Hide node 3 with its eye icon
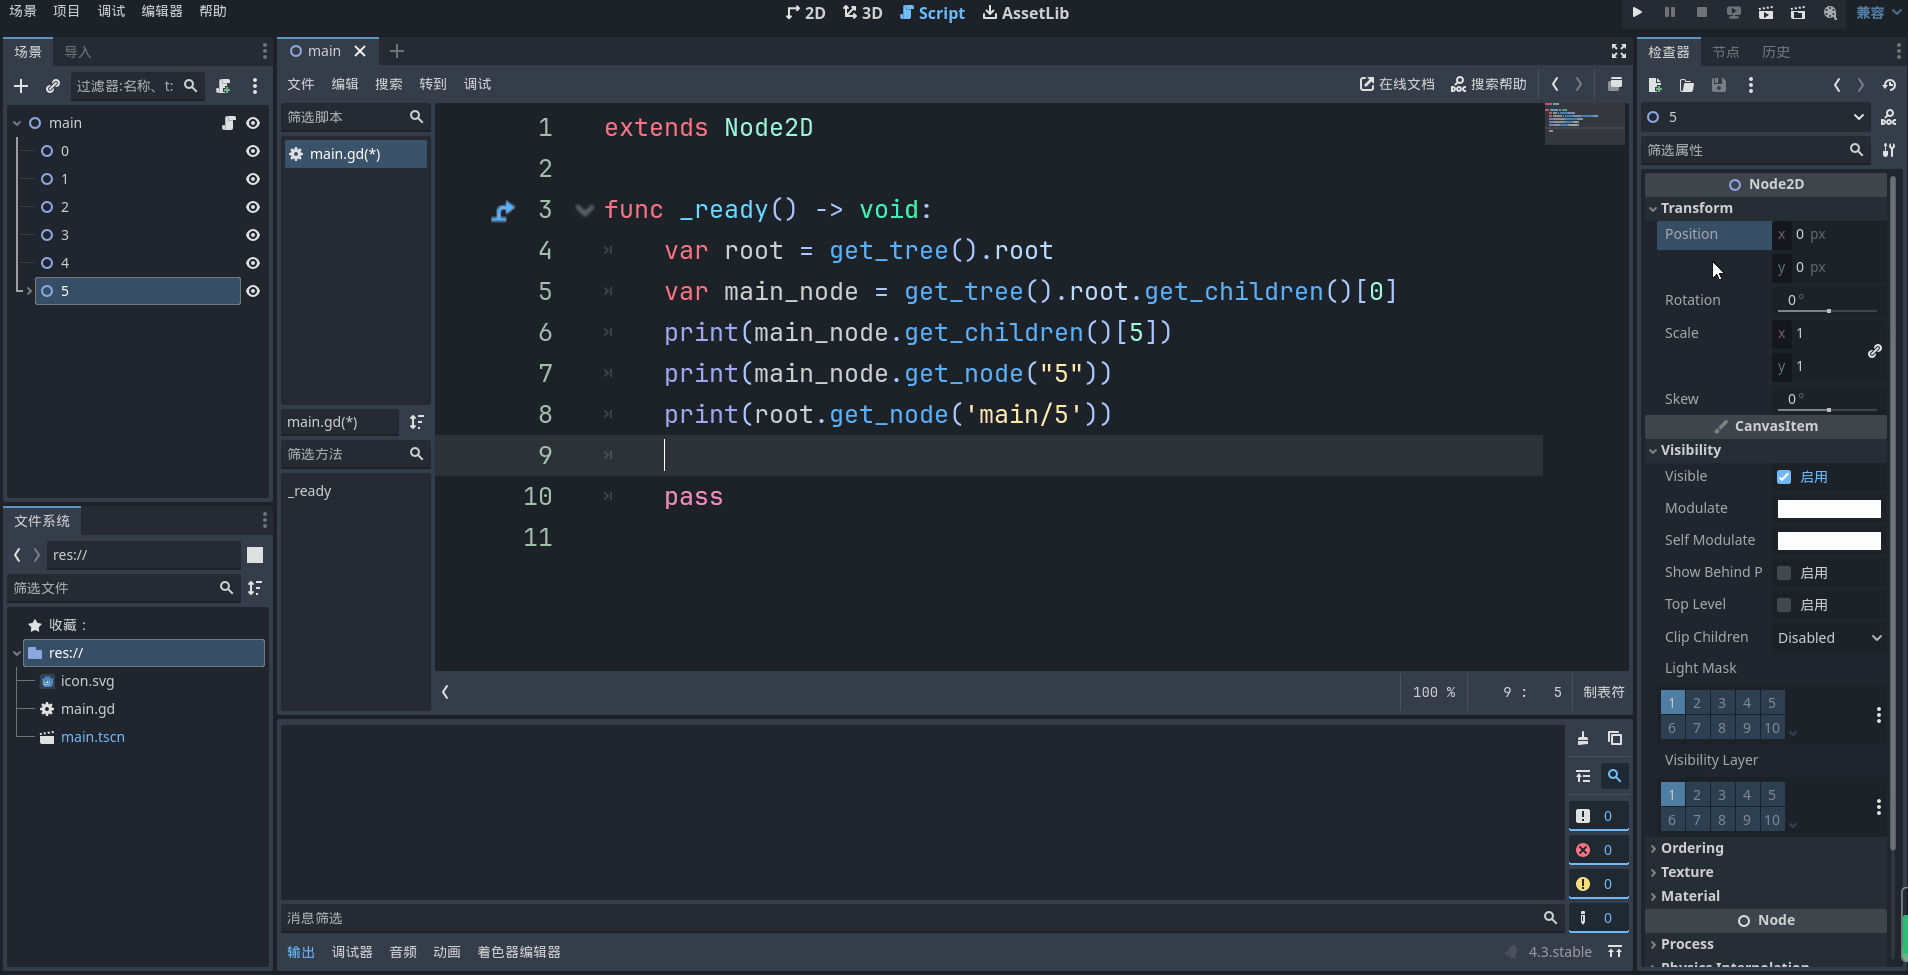 tap(253, 235)
